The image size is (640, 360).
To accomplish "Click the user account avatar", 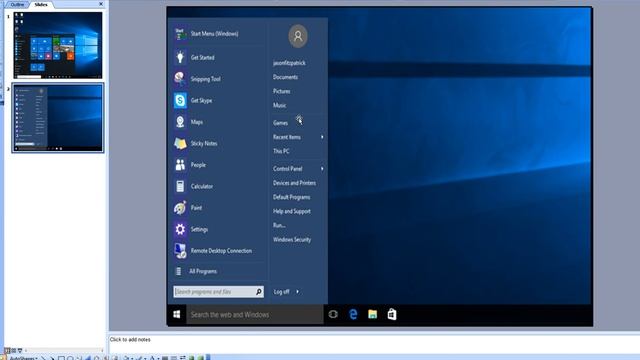I will pos(298,36).
